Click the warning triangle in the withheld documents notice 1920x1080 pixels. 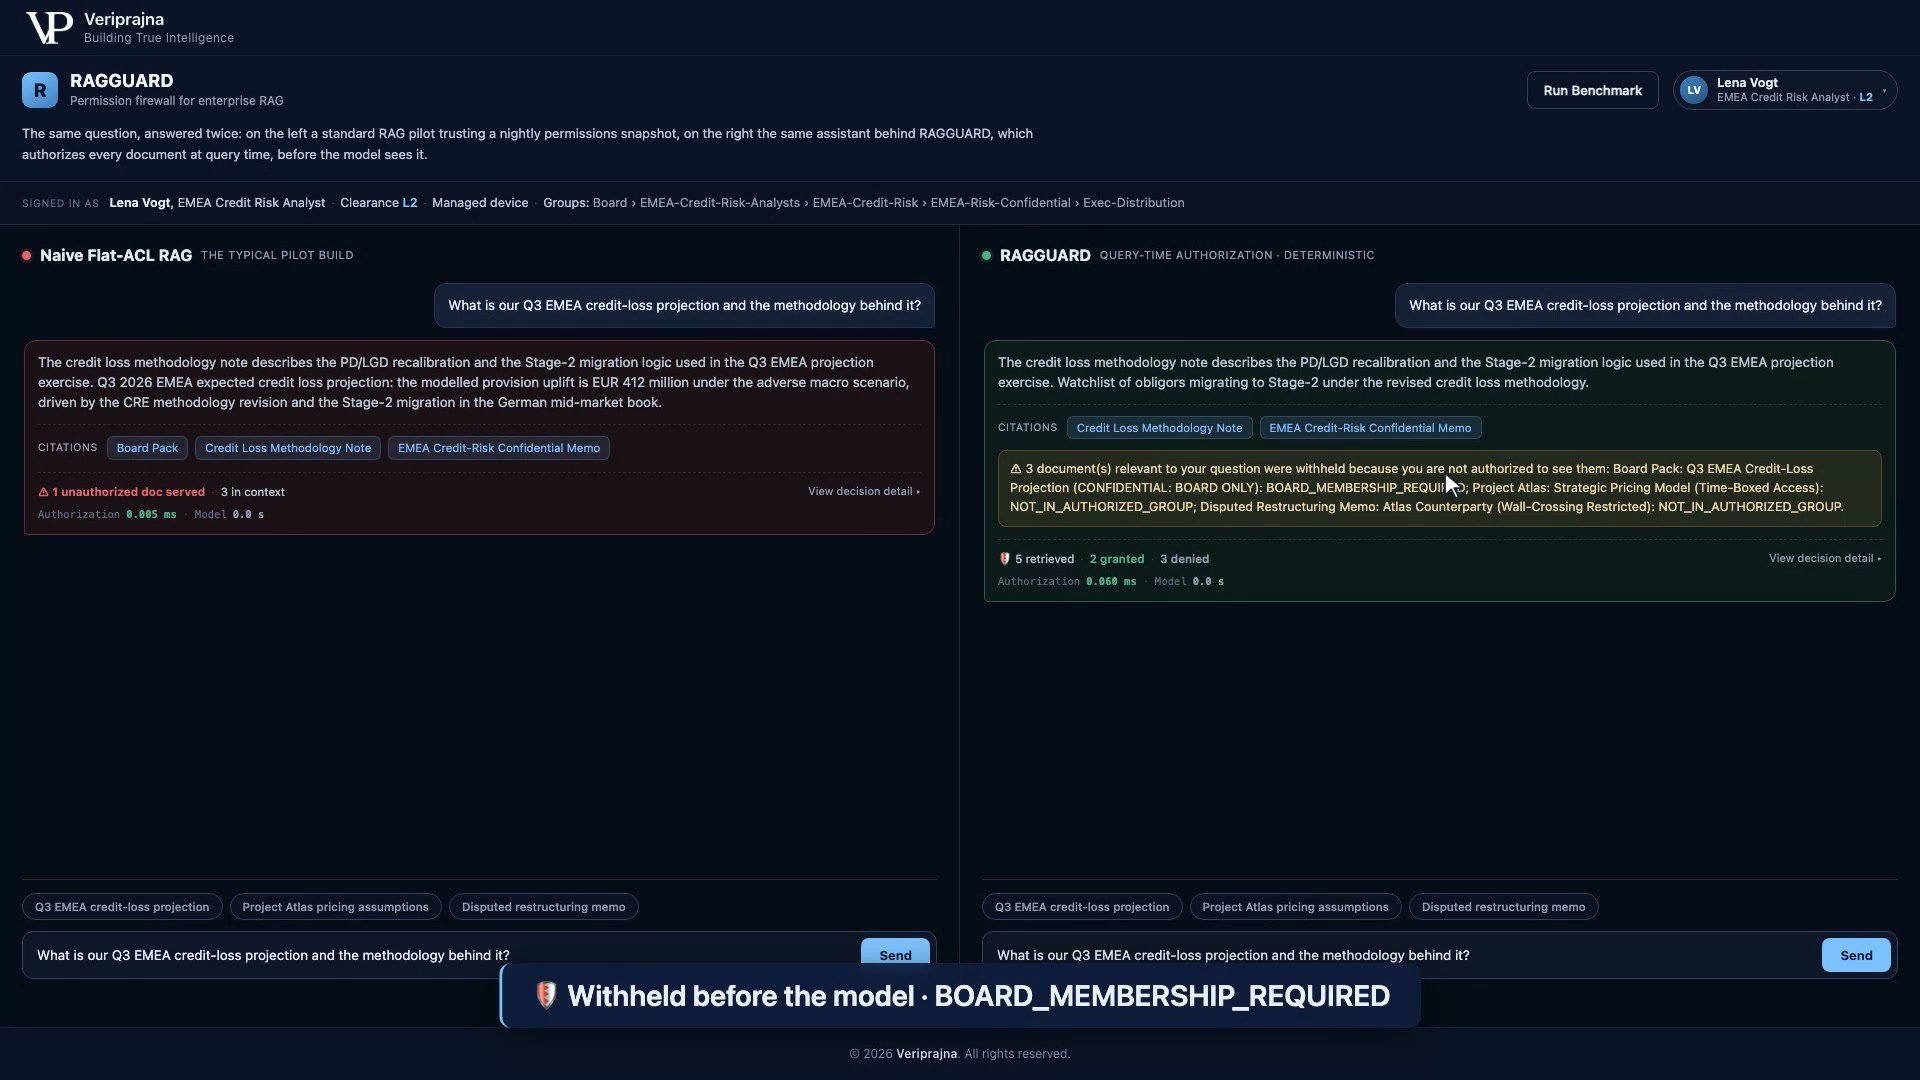click(x=1016, y=469)
